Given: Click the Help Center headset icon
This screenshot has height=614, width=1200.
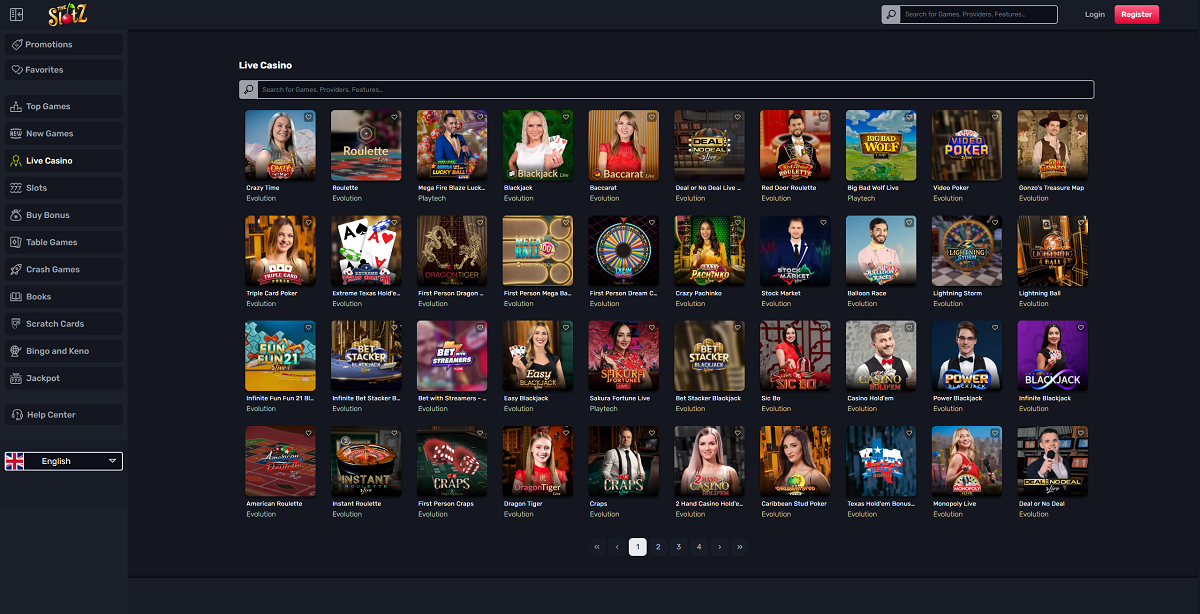Looking at the screenshot, I should pos(16,414).
